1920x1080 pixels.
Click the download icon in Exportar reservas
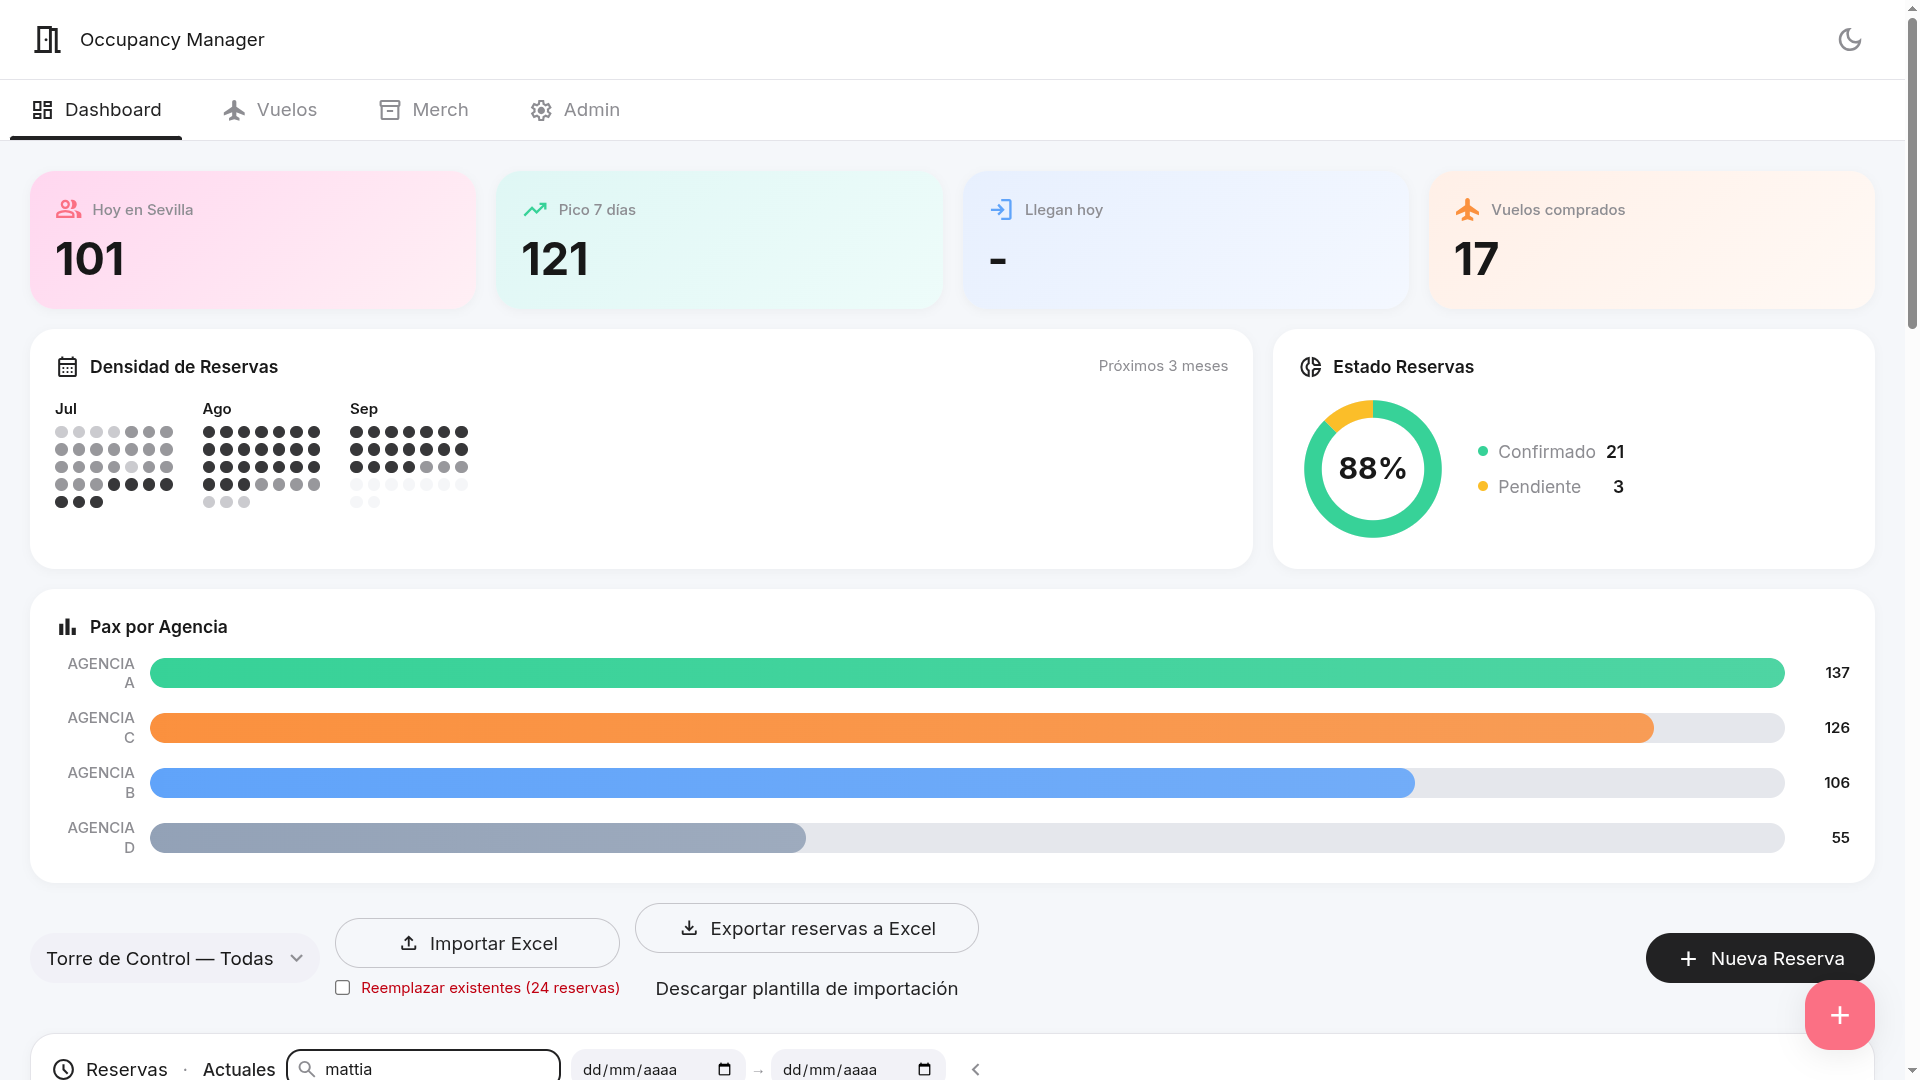tap(689, 928)
